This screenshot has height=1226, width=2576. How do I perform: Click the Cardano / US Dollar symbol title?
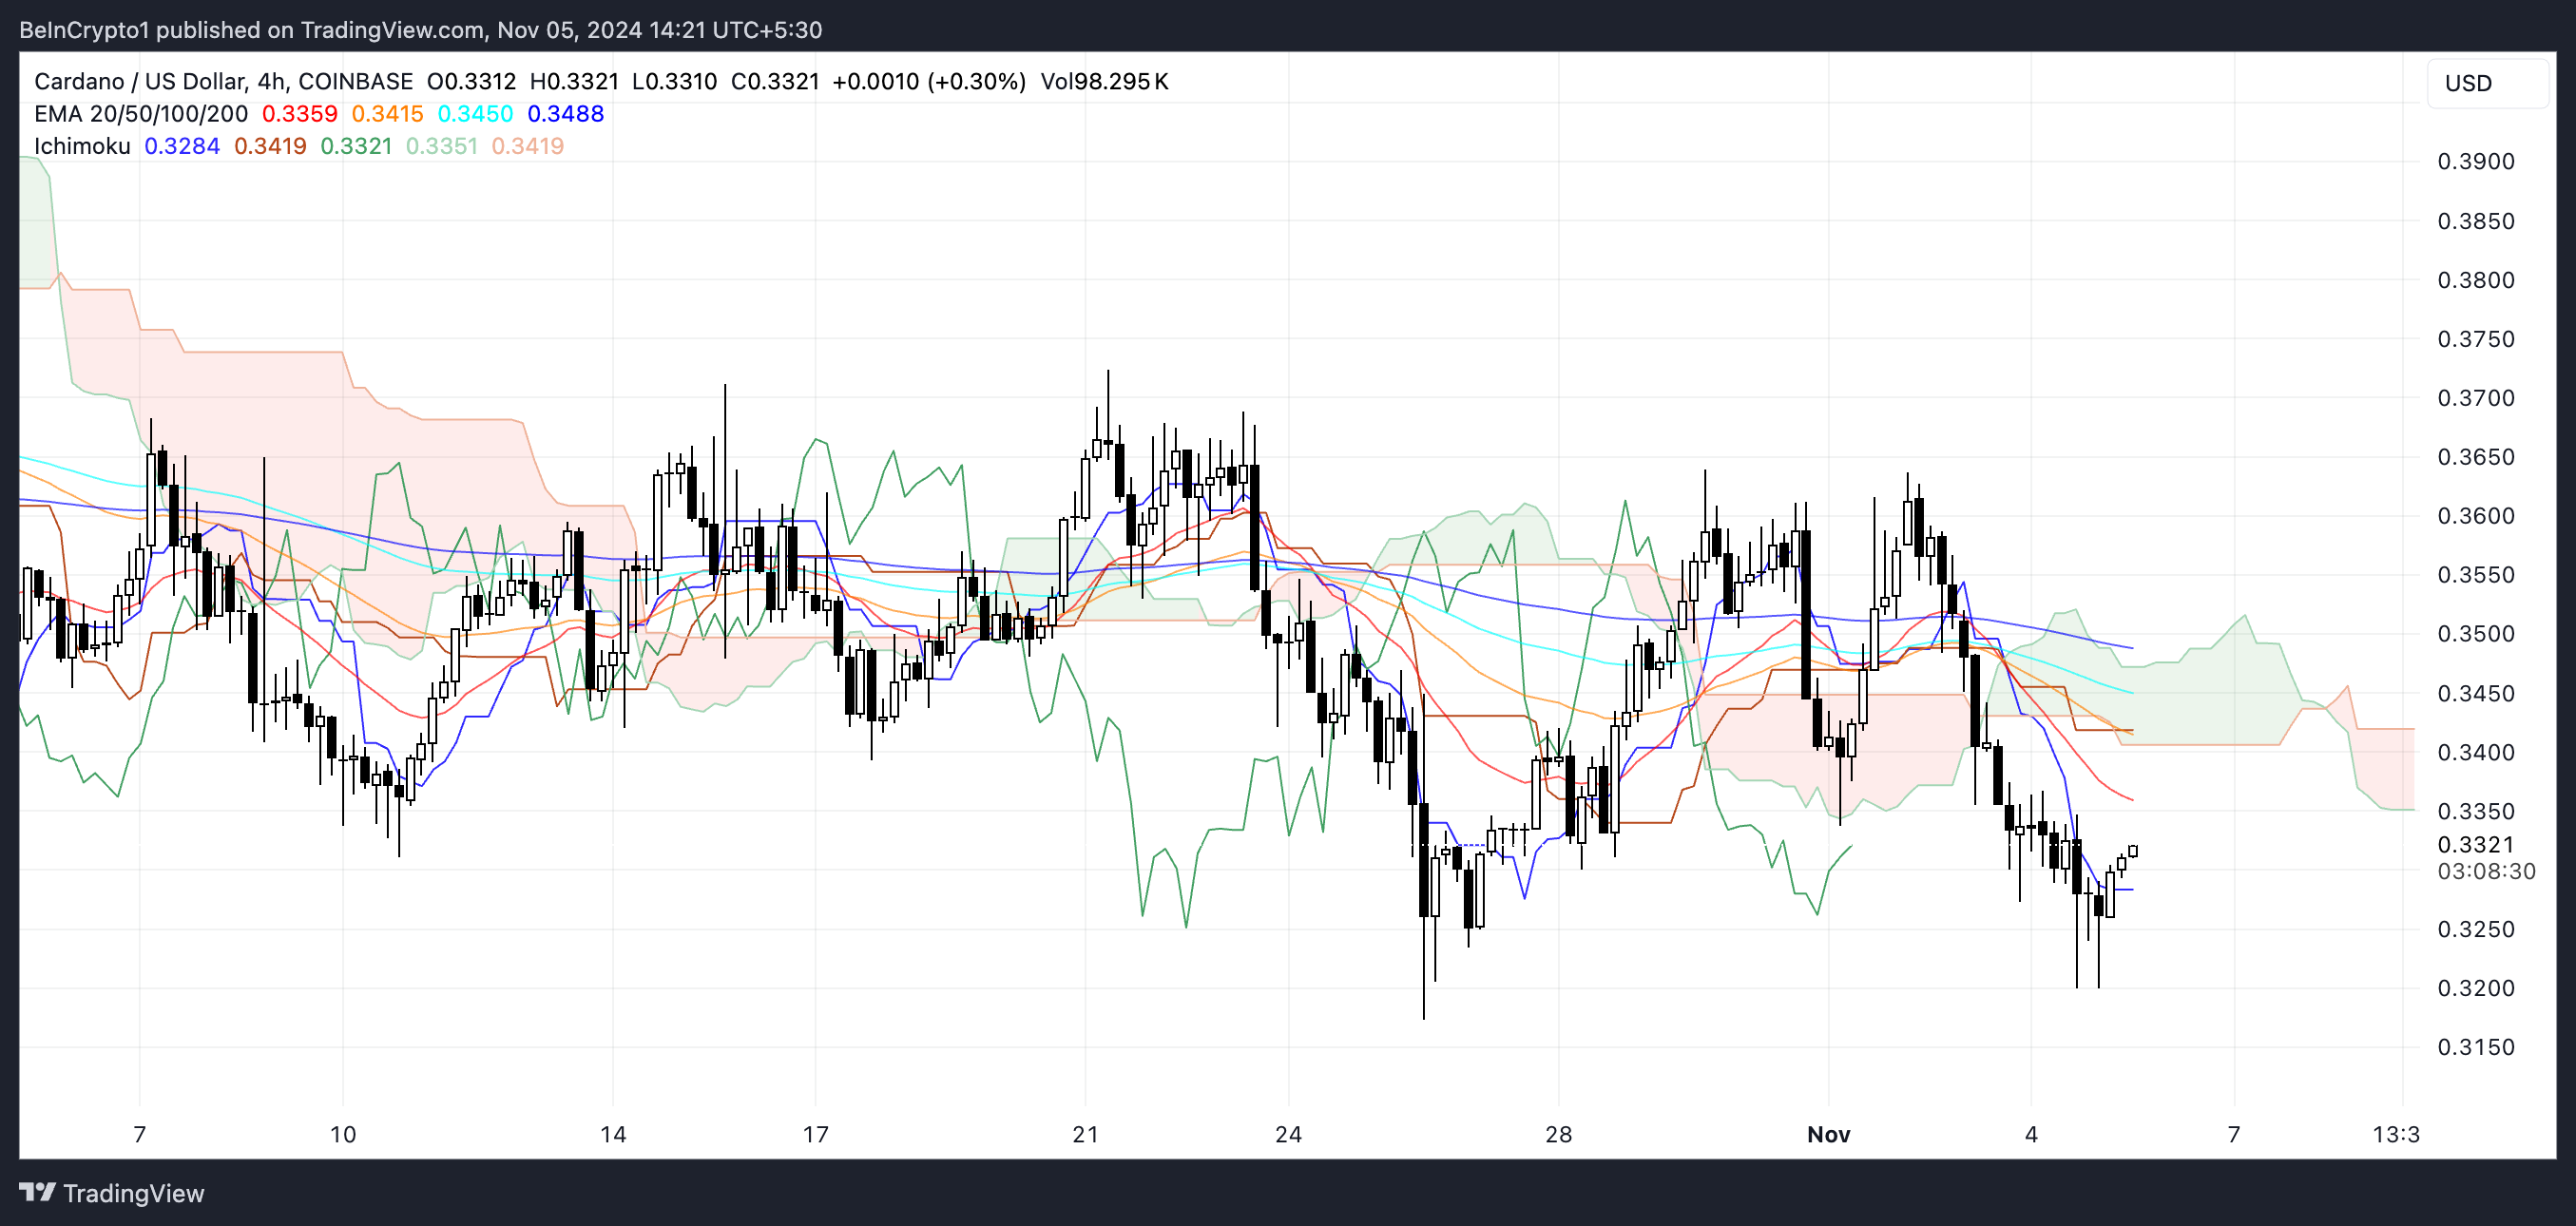(139, 81)
